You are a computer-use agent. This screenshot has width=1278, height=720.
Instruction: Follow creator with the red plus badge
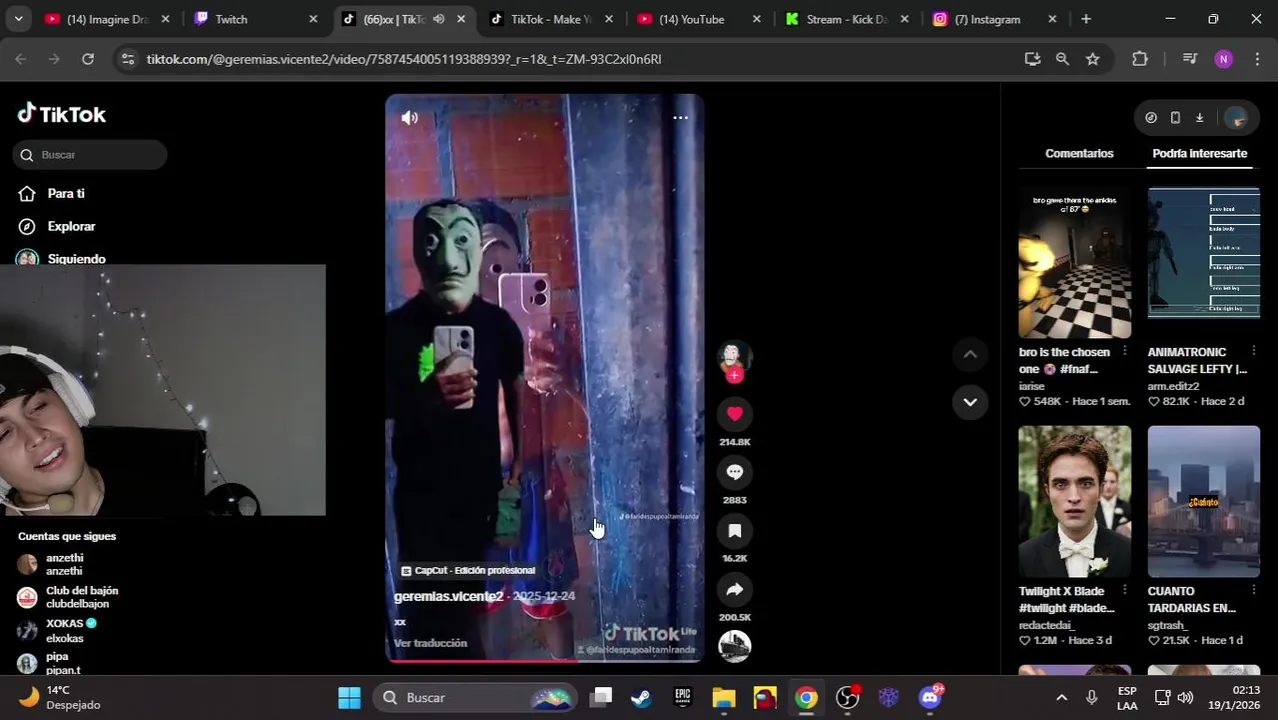tap(734, 375)
